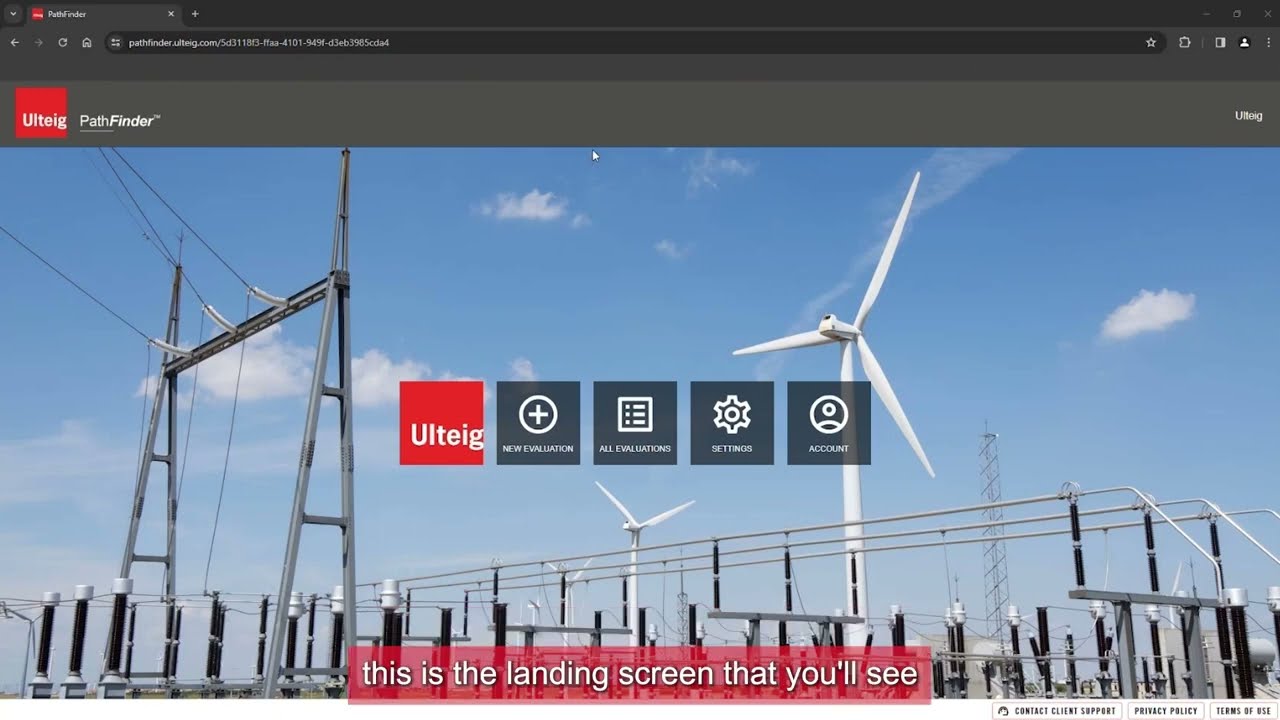Open a new browser tab
Screen dimensions: 1280x720
195,14
